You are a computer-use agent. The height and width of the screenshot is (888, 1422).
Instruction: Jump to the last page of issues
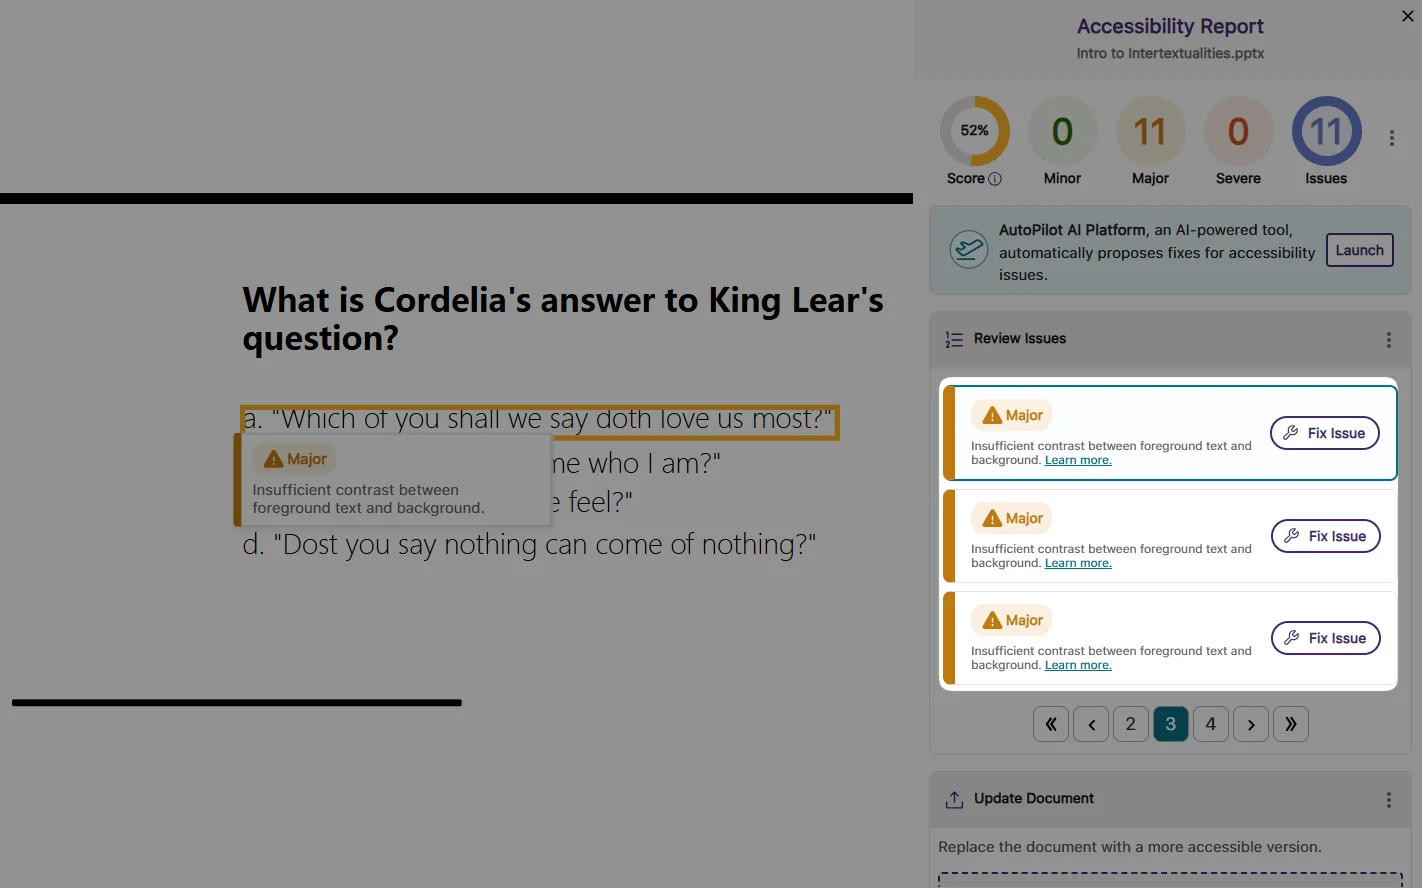[x=1291, y=724]
